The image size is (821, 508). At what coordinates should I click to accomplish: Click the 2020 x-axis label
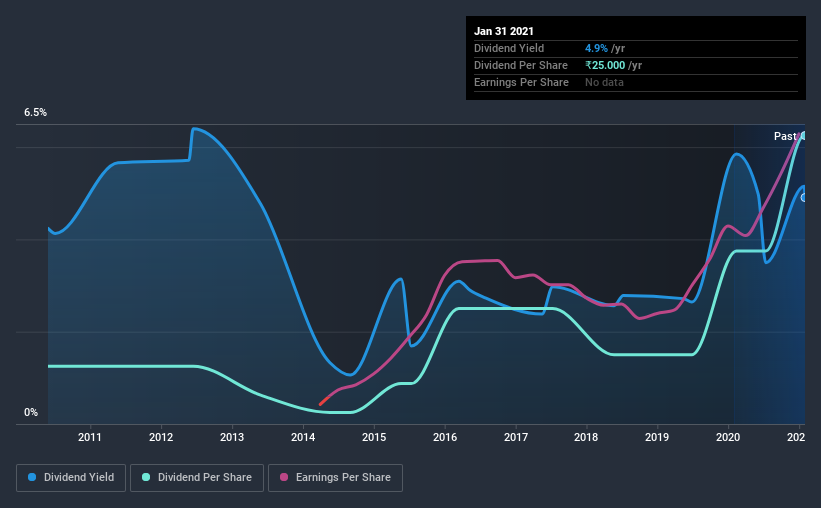click(x=728, y=437)
